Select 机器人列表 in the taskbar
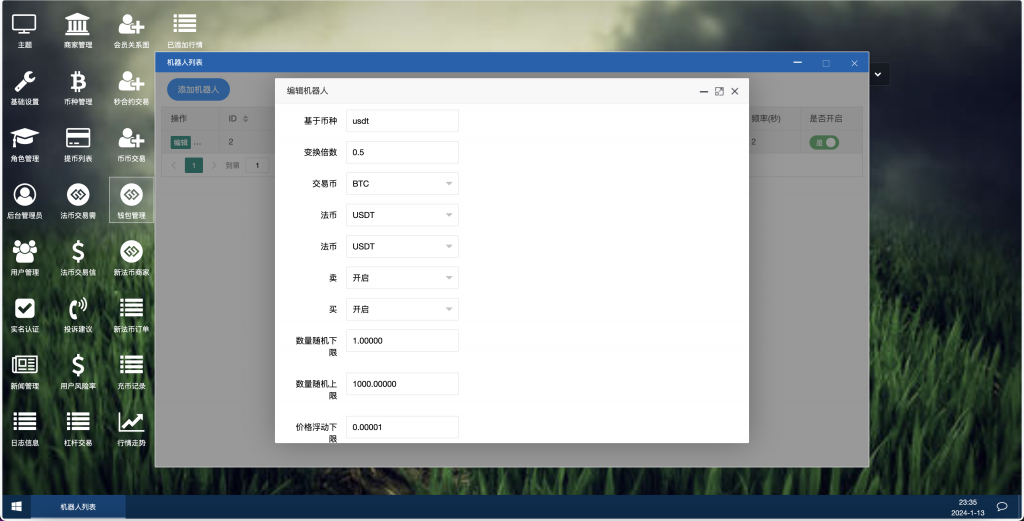The width and height of the screenshot is (1024, 521). coord(78,507)
